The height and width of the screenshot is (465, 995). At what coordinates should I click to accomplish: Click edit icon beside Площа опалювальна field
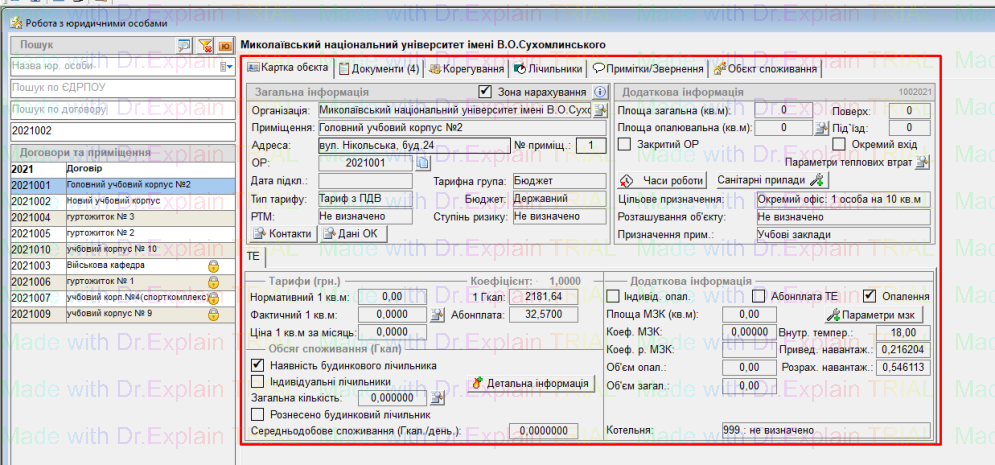[x=822, y=128]
